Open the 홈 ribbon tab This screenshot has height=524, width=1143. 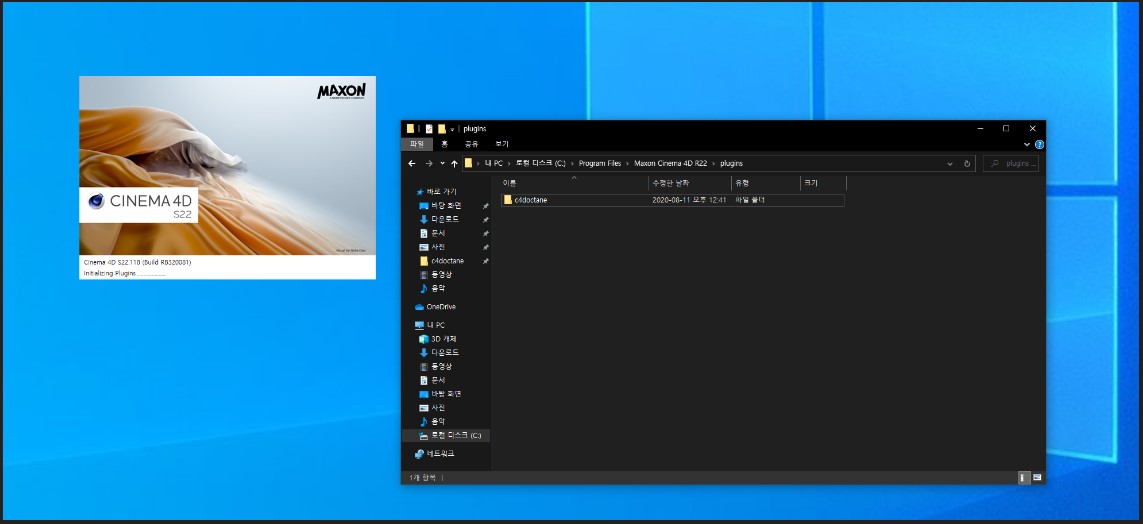(x=445, y=144)
